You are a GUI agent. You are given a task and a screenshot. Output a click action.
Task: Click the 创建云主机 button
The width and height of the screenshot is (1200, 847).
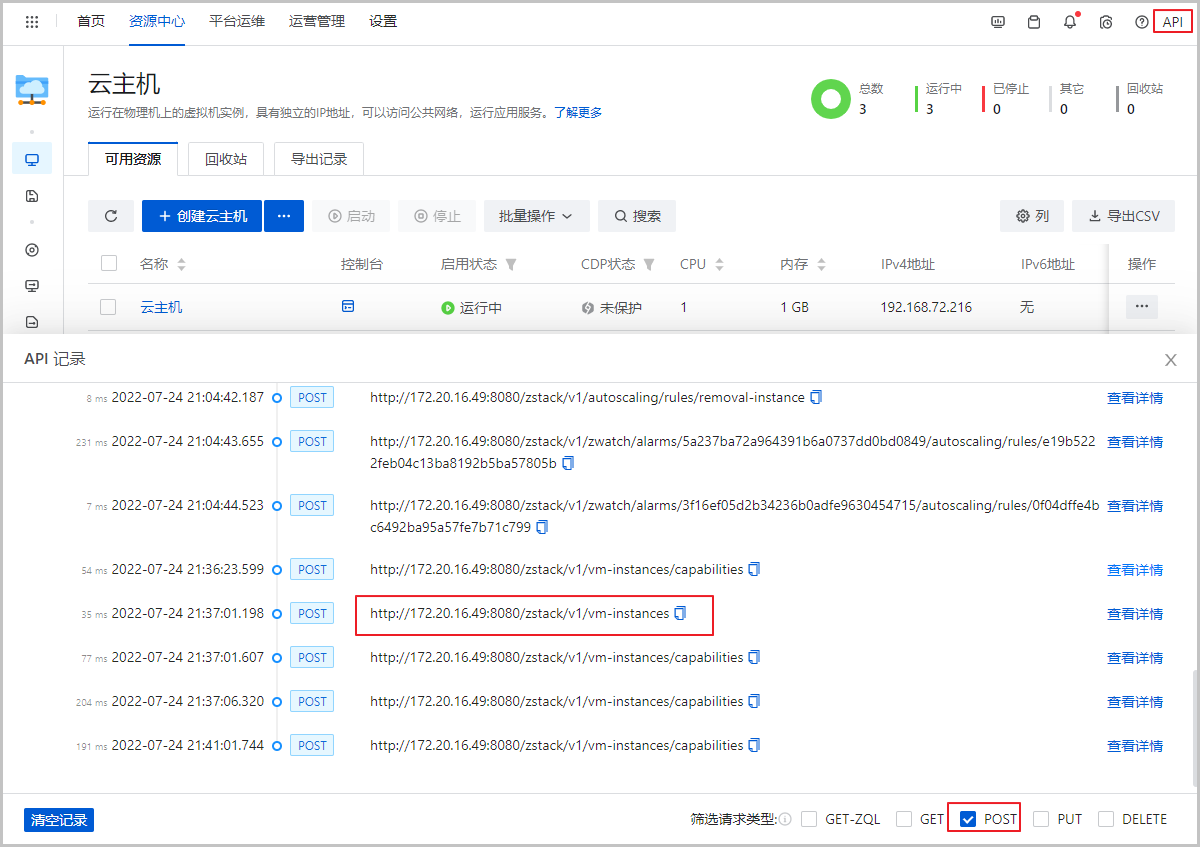click(201, 216)
